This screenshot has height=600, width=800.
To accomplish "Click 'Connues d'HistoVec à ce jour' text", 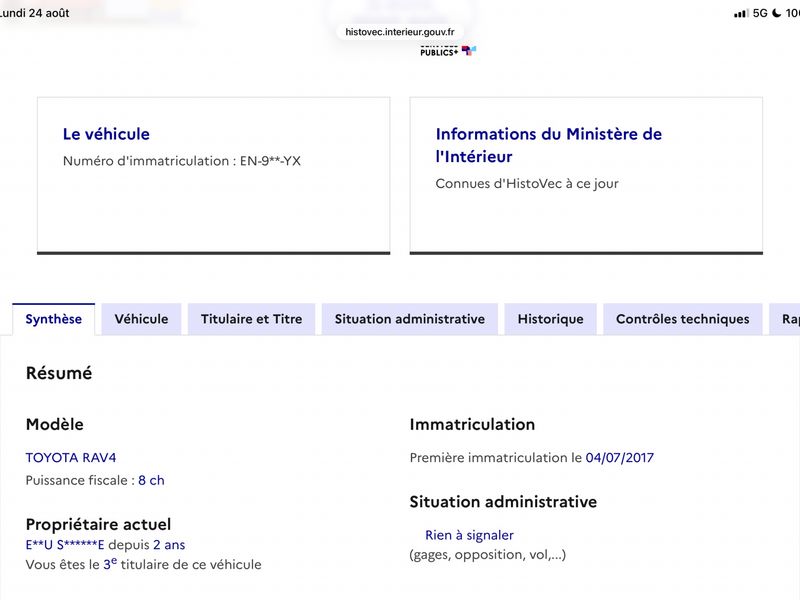I will coord(527,184).
